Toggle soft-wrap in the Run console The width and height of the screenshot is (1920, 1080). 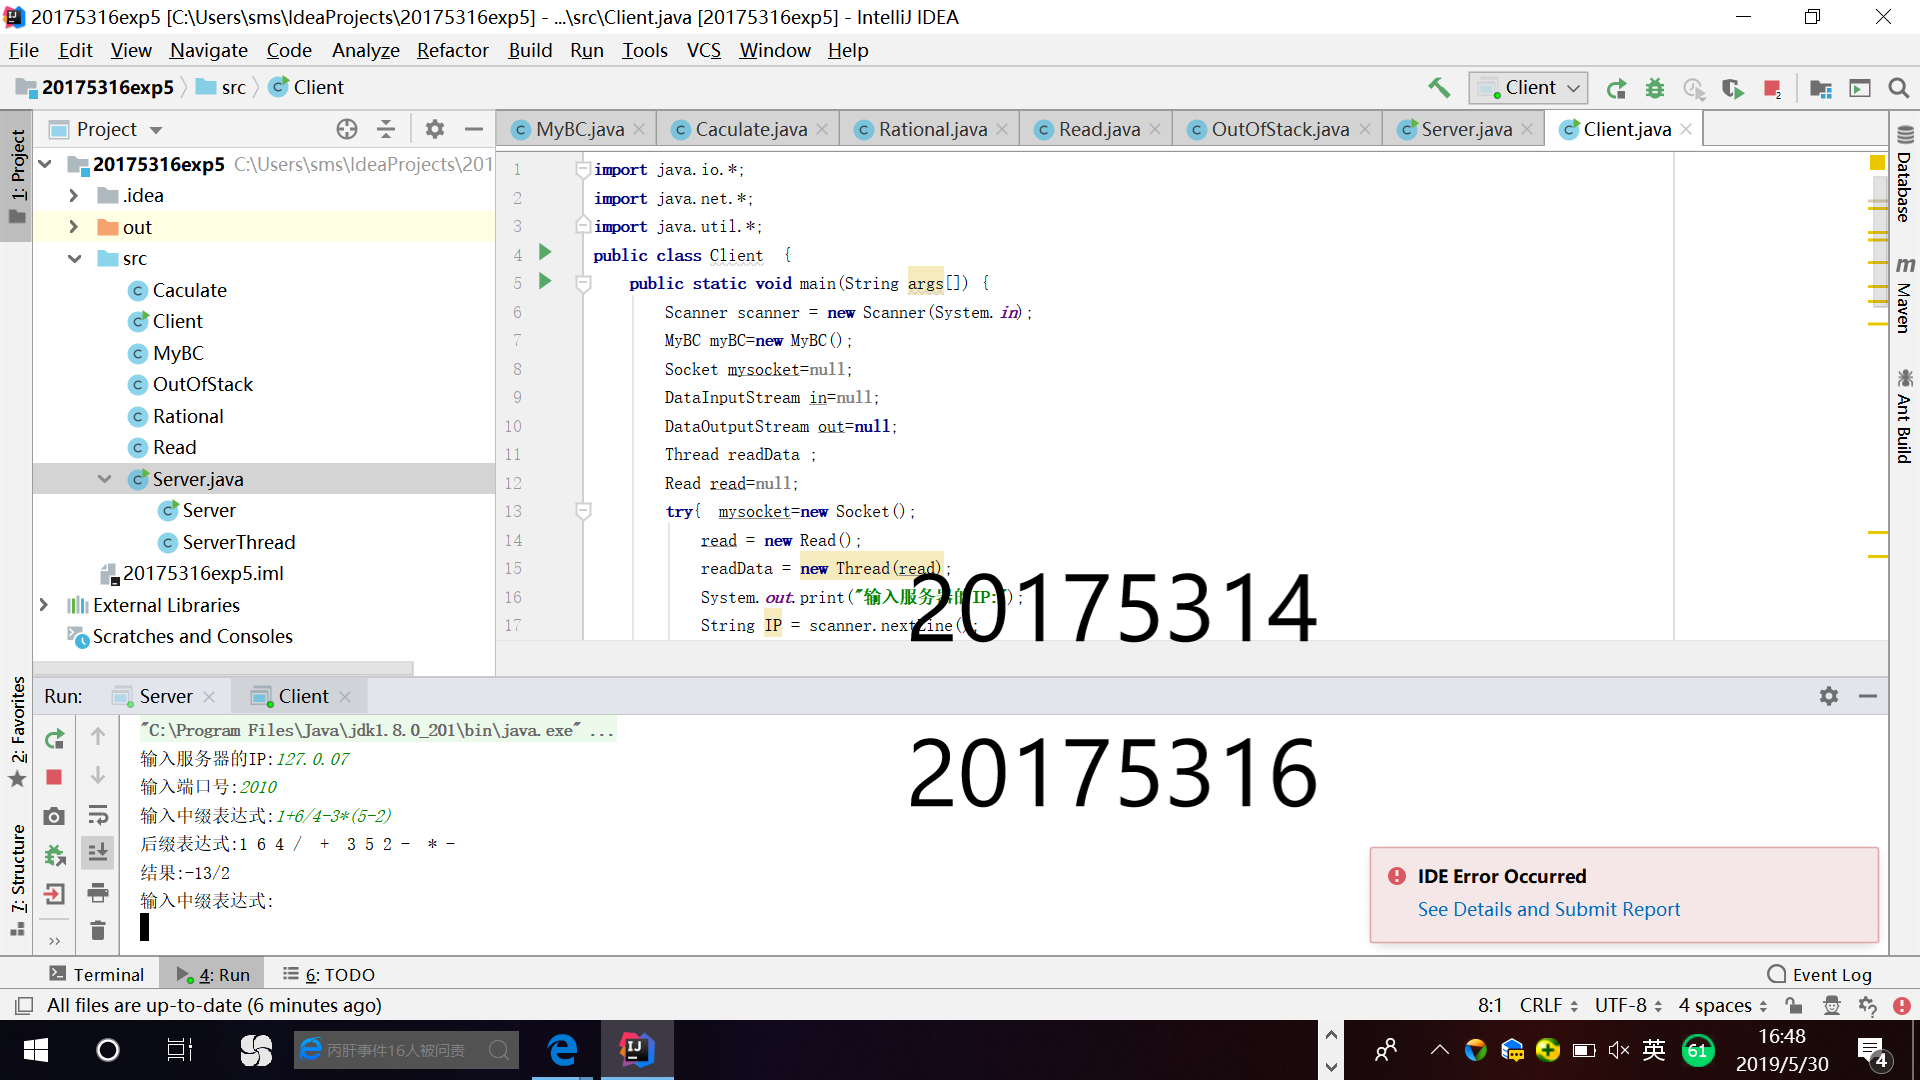coord(98,814)
